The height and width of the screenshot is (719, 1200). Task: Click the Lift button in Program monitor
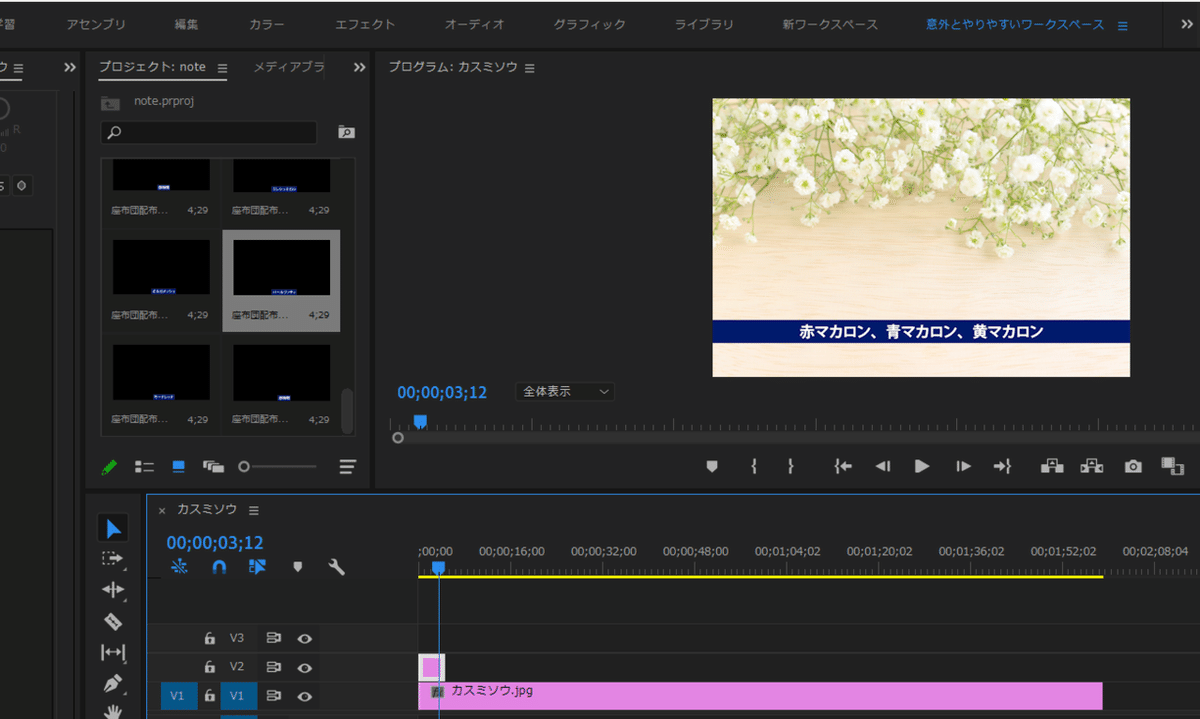click(x=1052, y=465)
